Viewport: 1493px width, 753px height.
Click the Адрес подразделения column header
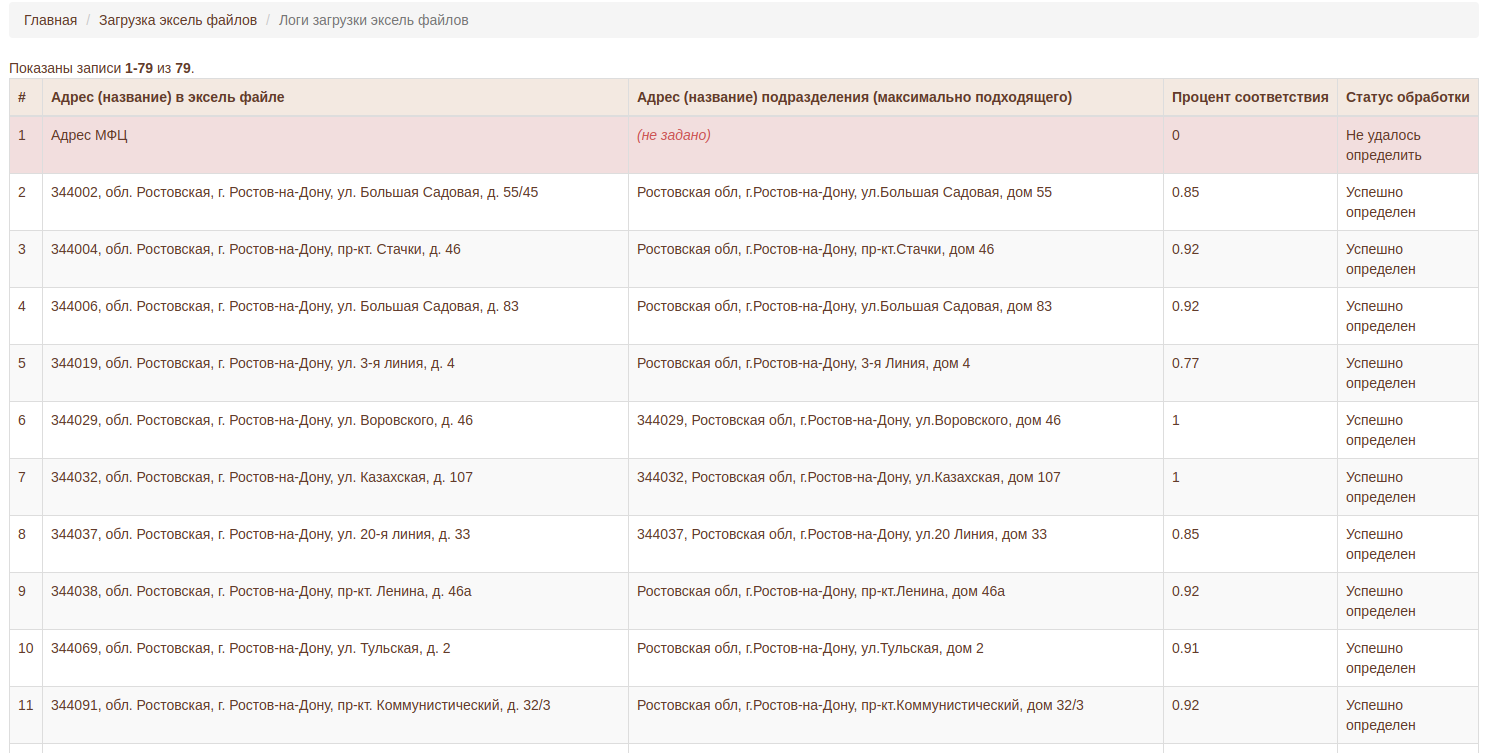853,97
